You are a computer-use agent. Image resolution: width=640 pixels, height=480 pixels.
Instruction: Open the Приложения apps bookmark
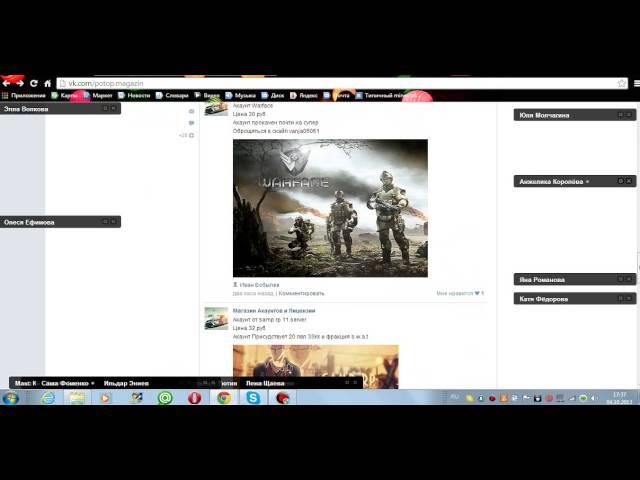24,96
